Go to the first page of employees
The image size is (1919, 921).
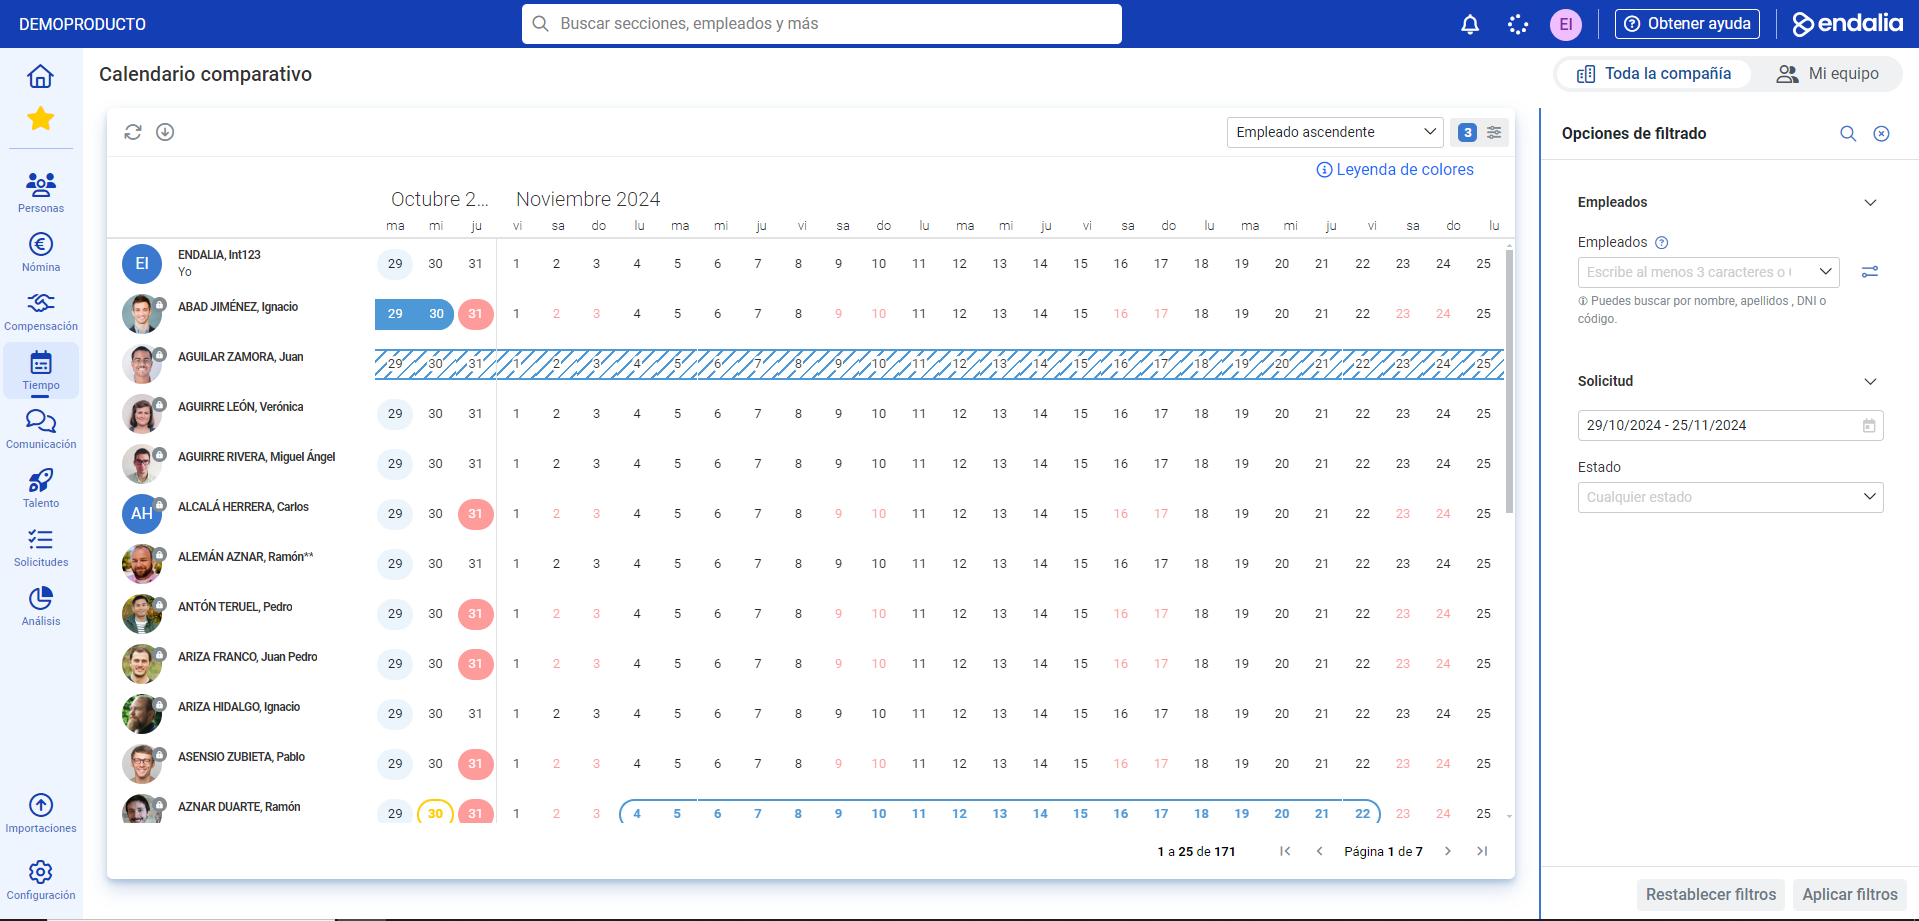coord(1285,851)
